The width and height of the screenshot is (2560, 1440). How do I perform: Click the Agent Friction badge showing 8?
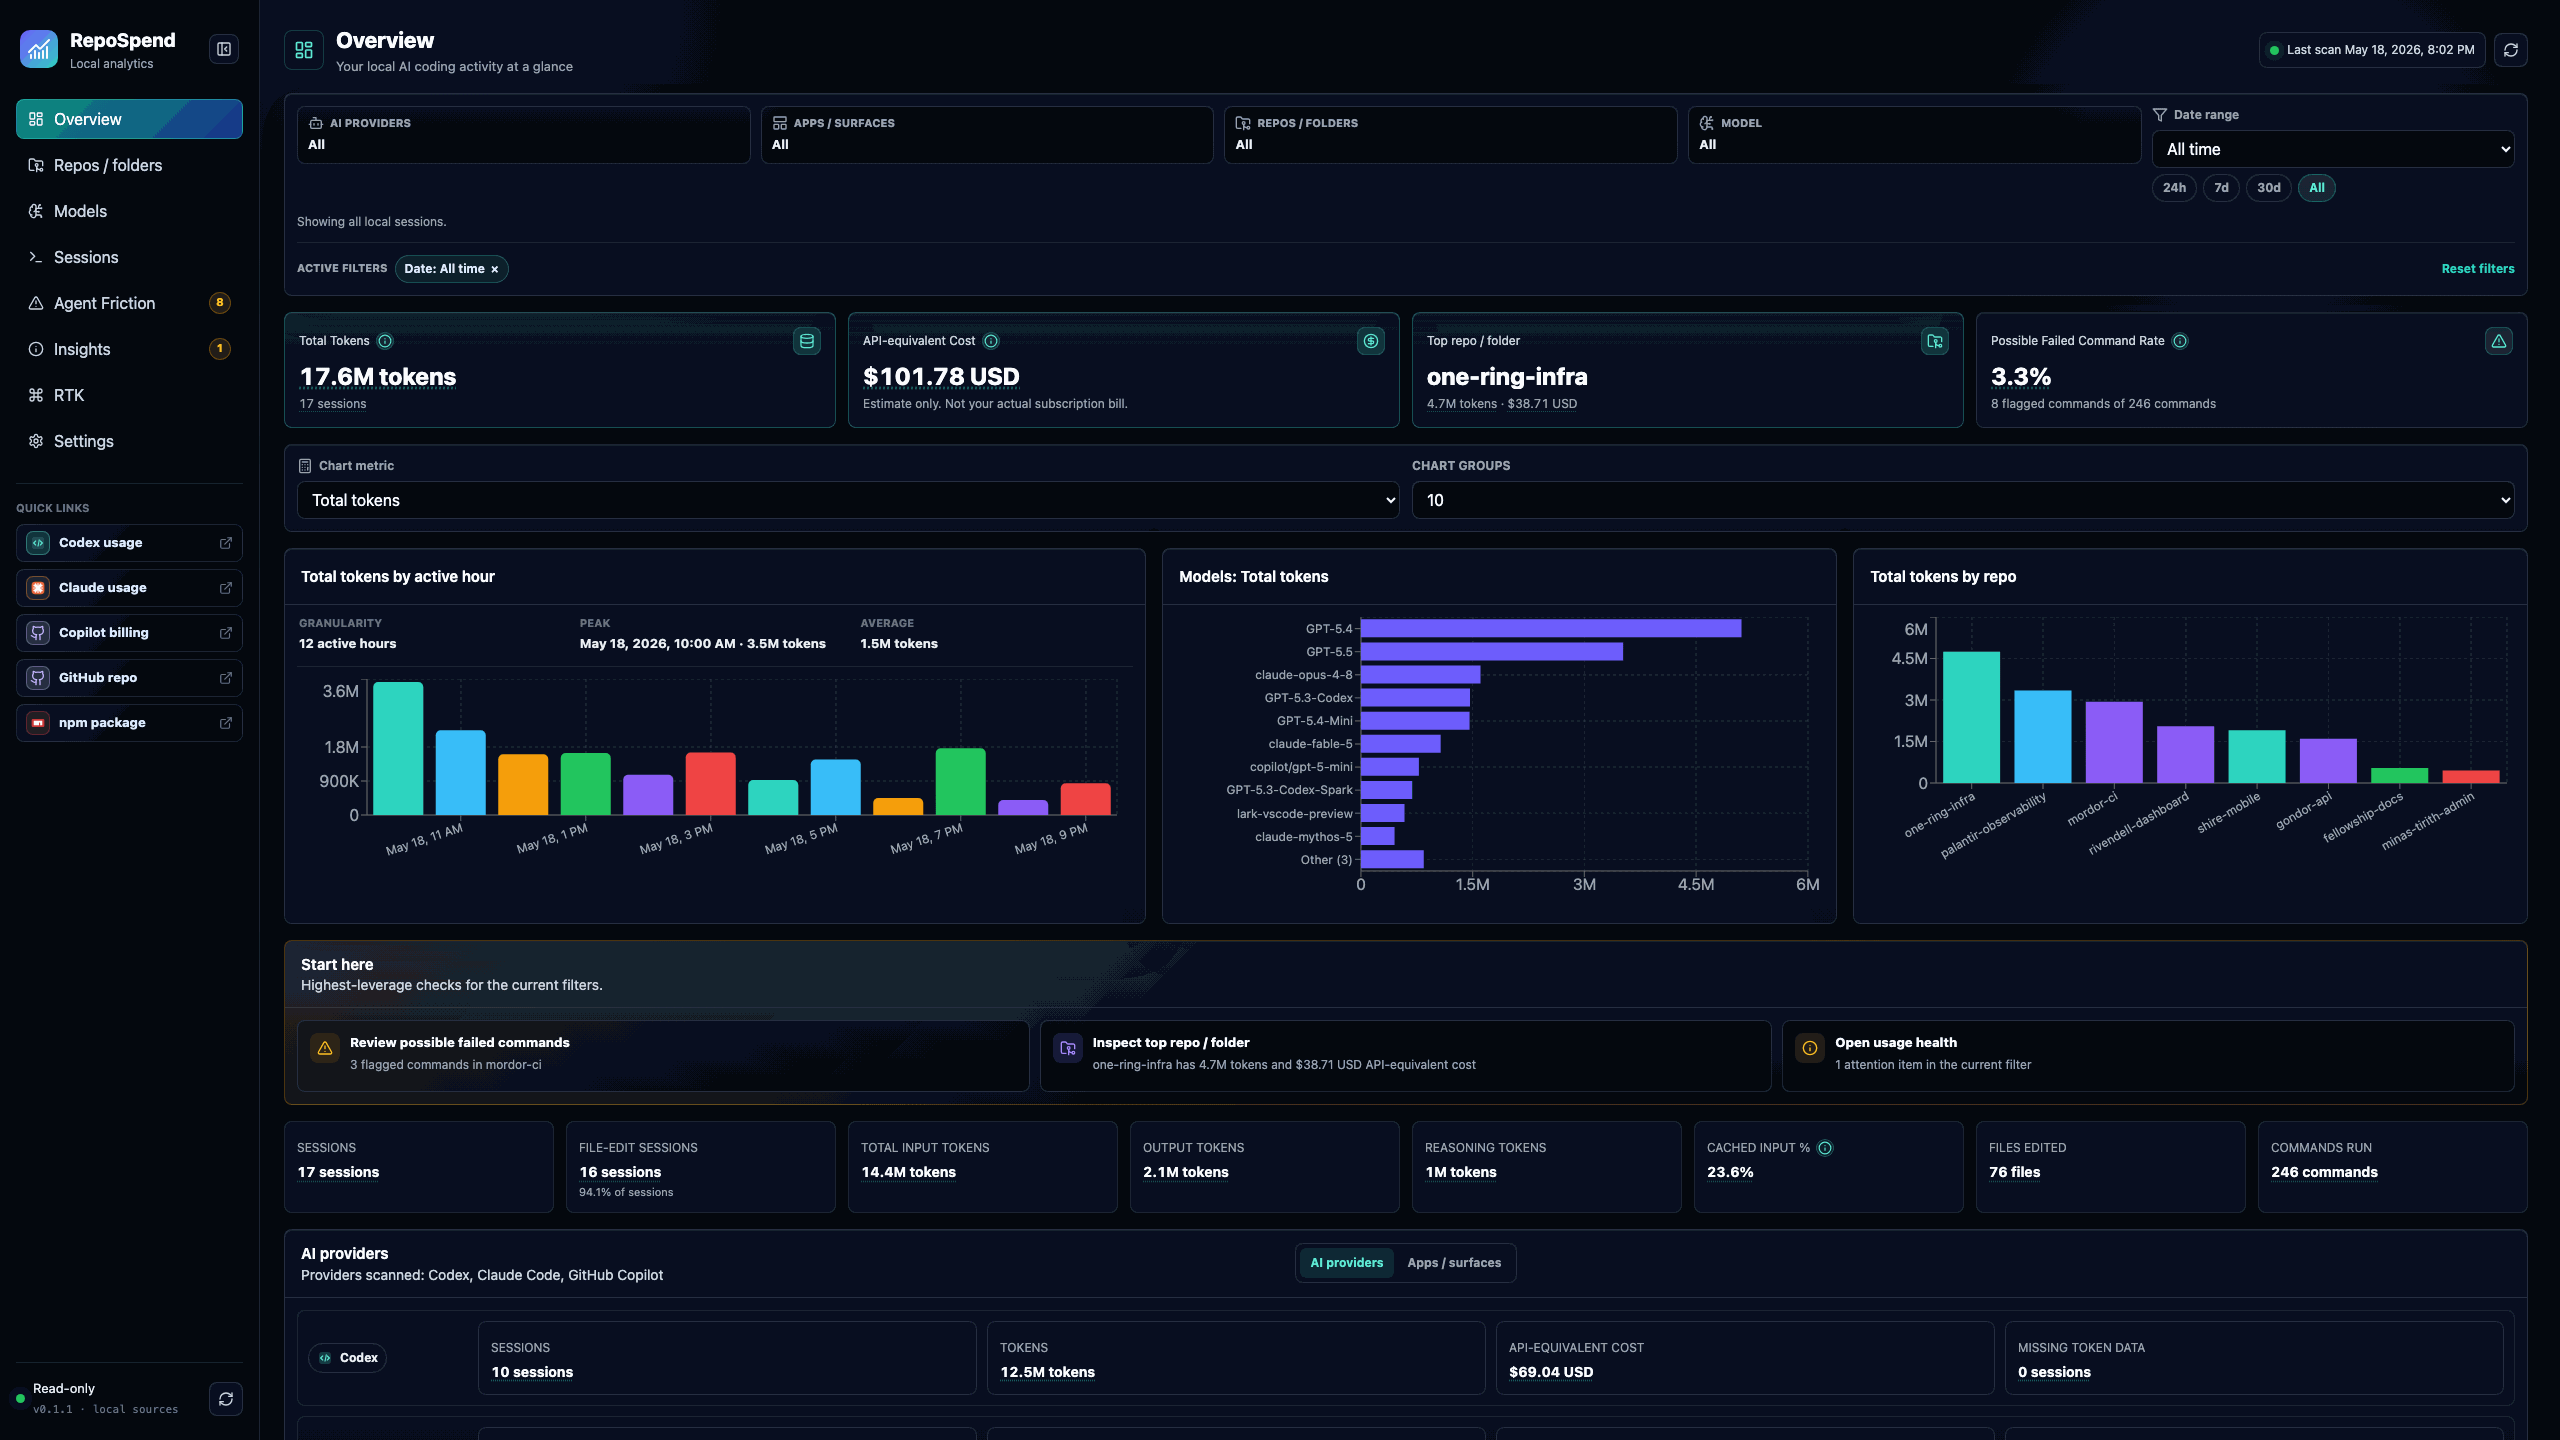tap(220, 303)
